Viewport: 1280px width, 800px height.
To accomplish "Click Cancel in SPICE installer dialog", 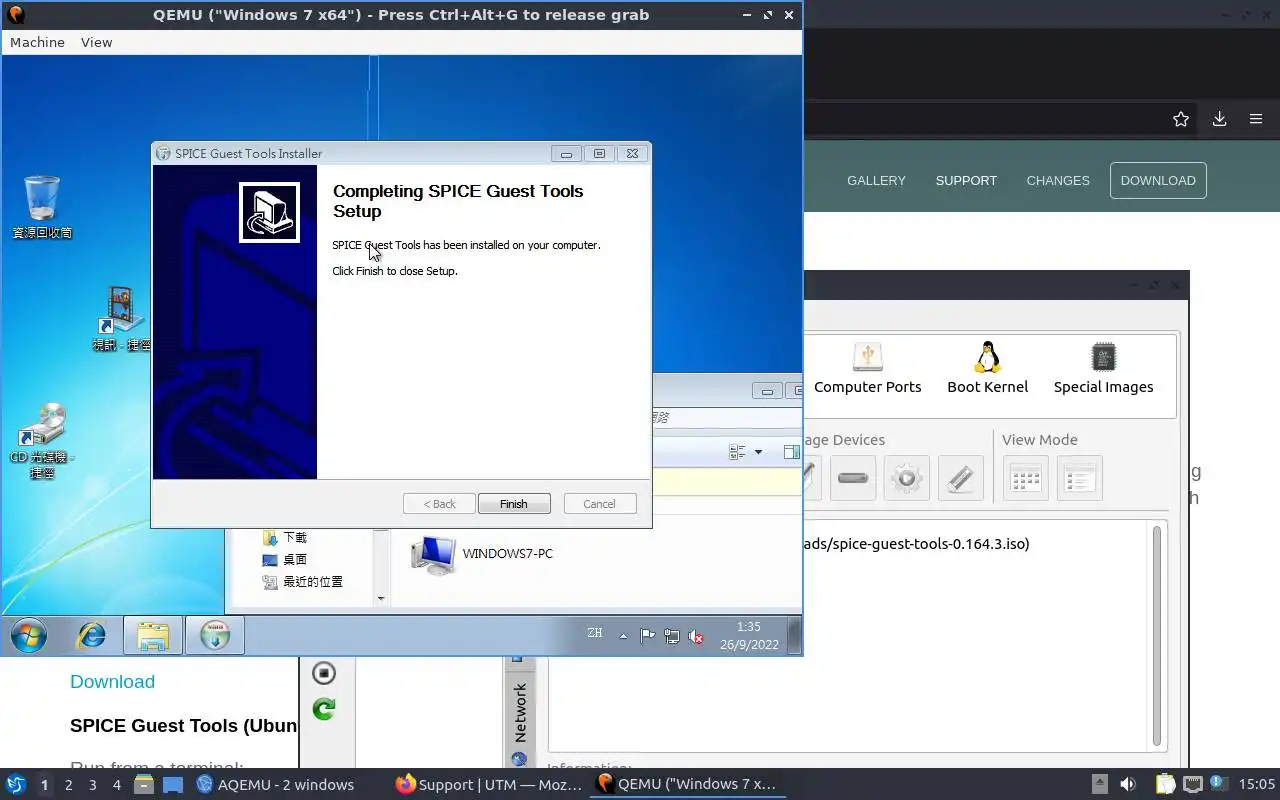I will coord(600,504).
